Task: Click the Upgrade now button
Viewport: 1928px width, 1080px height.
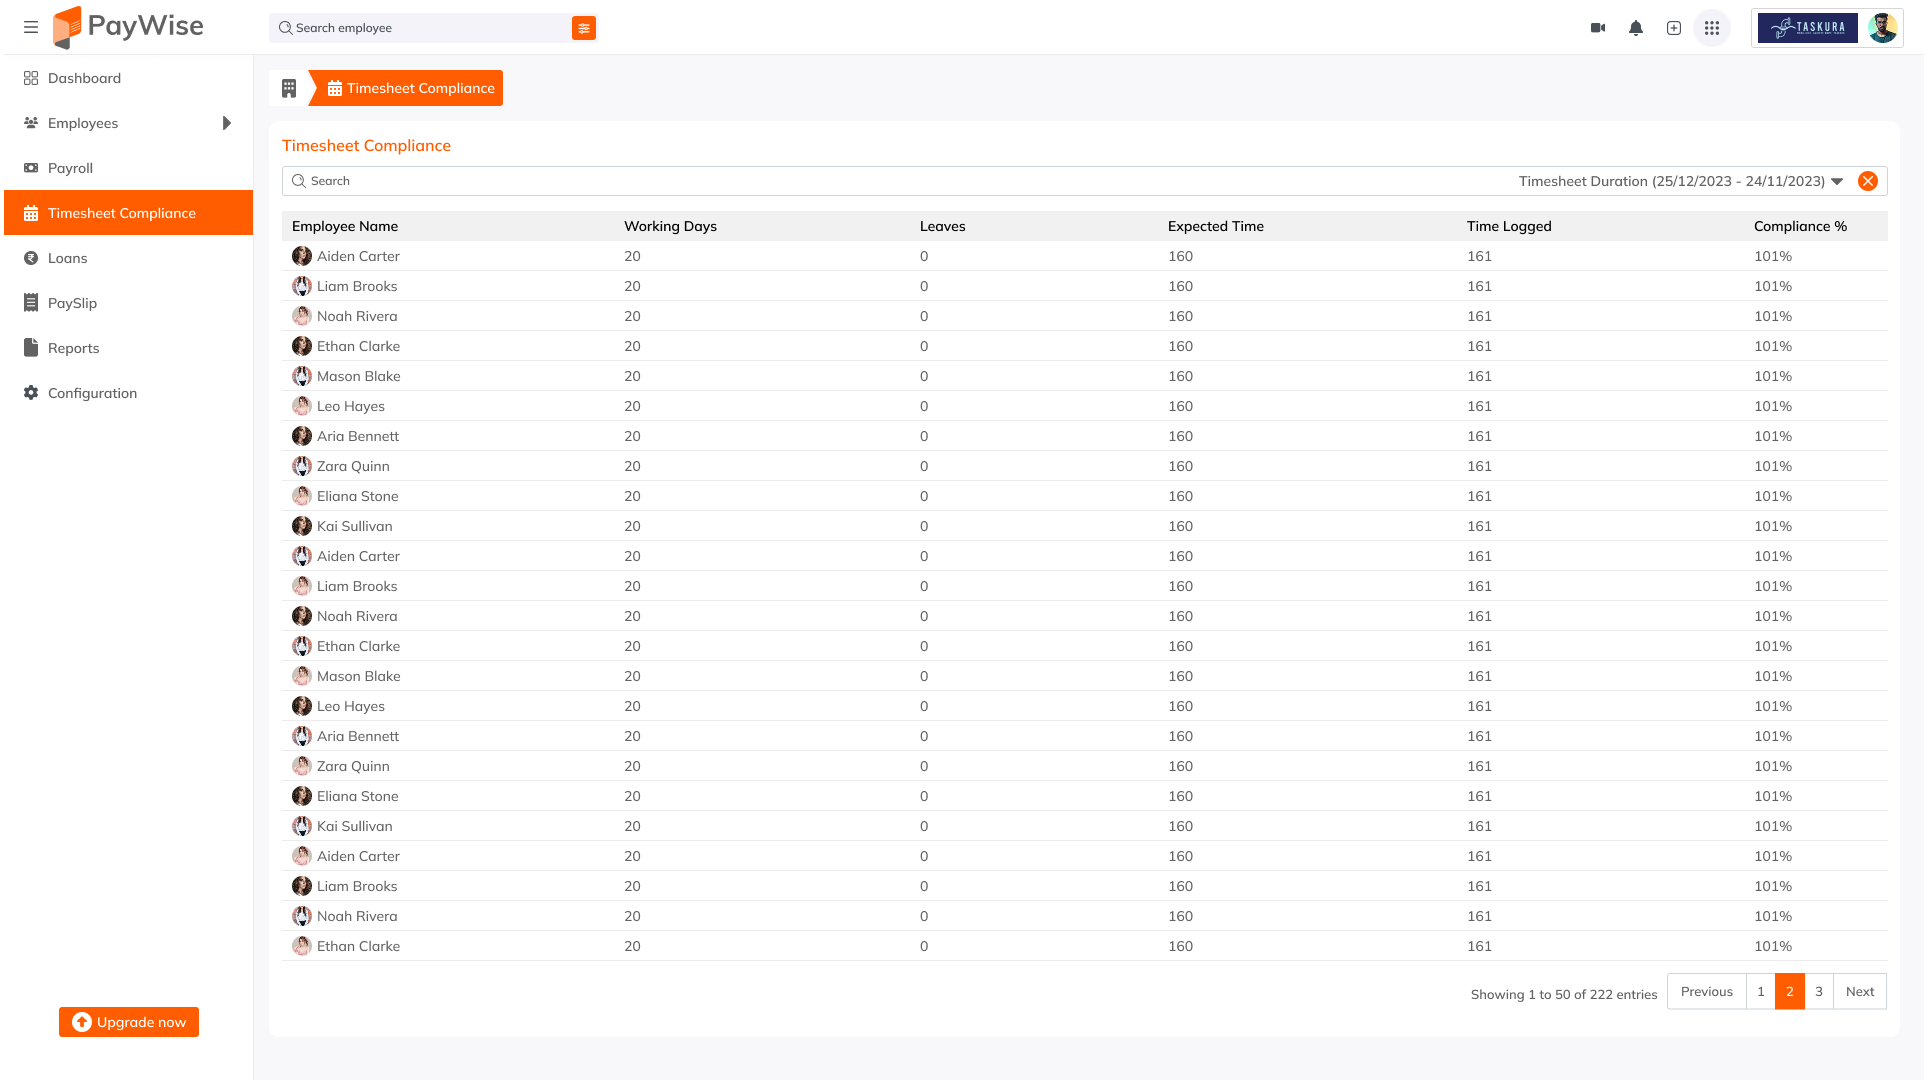Action: coord(129,1022)
